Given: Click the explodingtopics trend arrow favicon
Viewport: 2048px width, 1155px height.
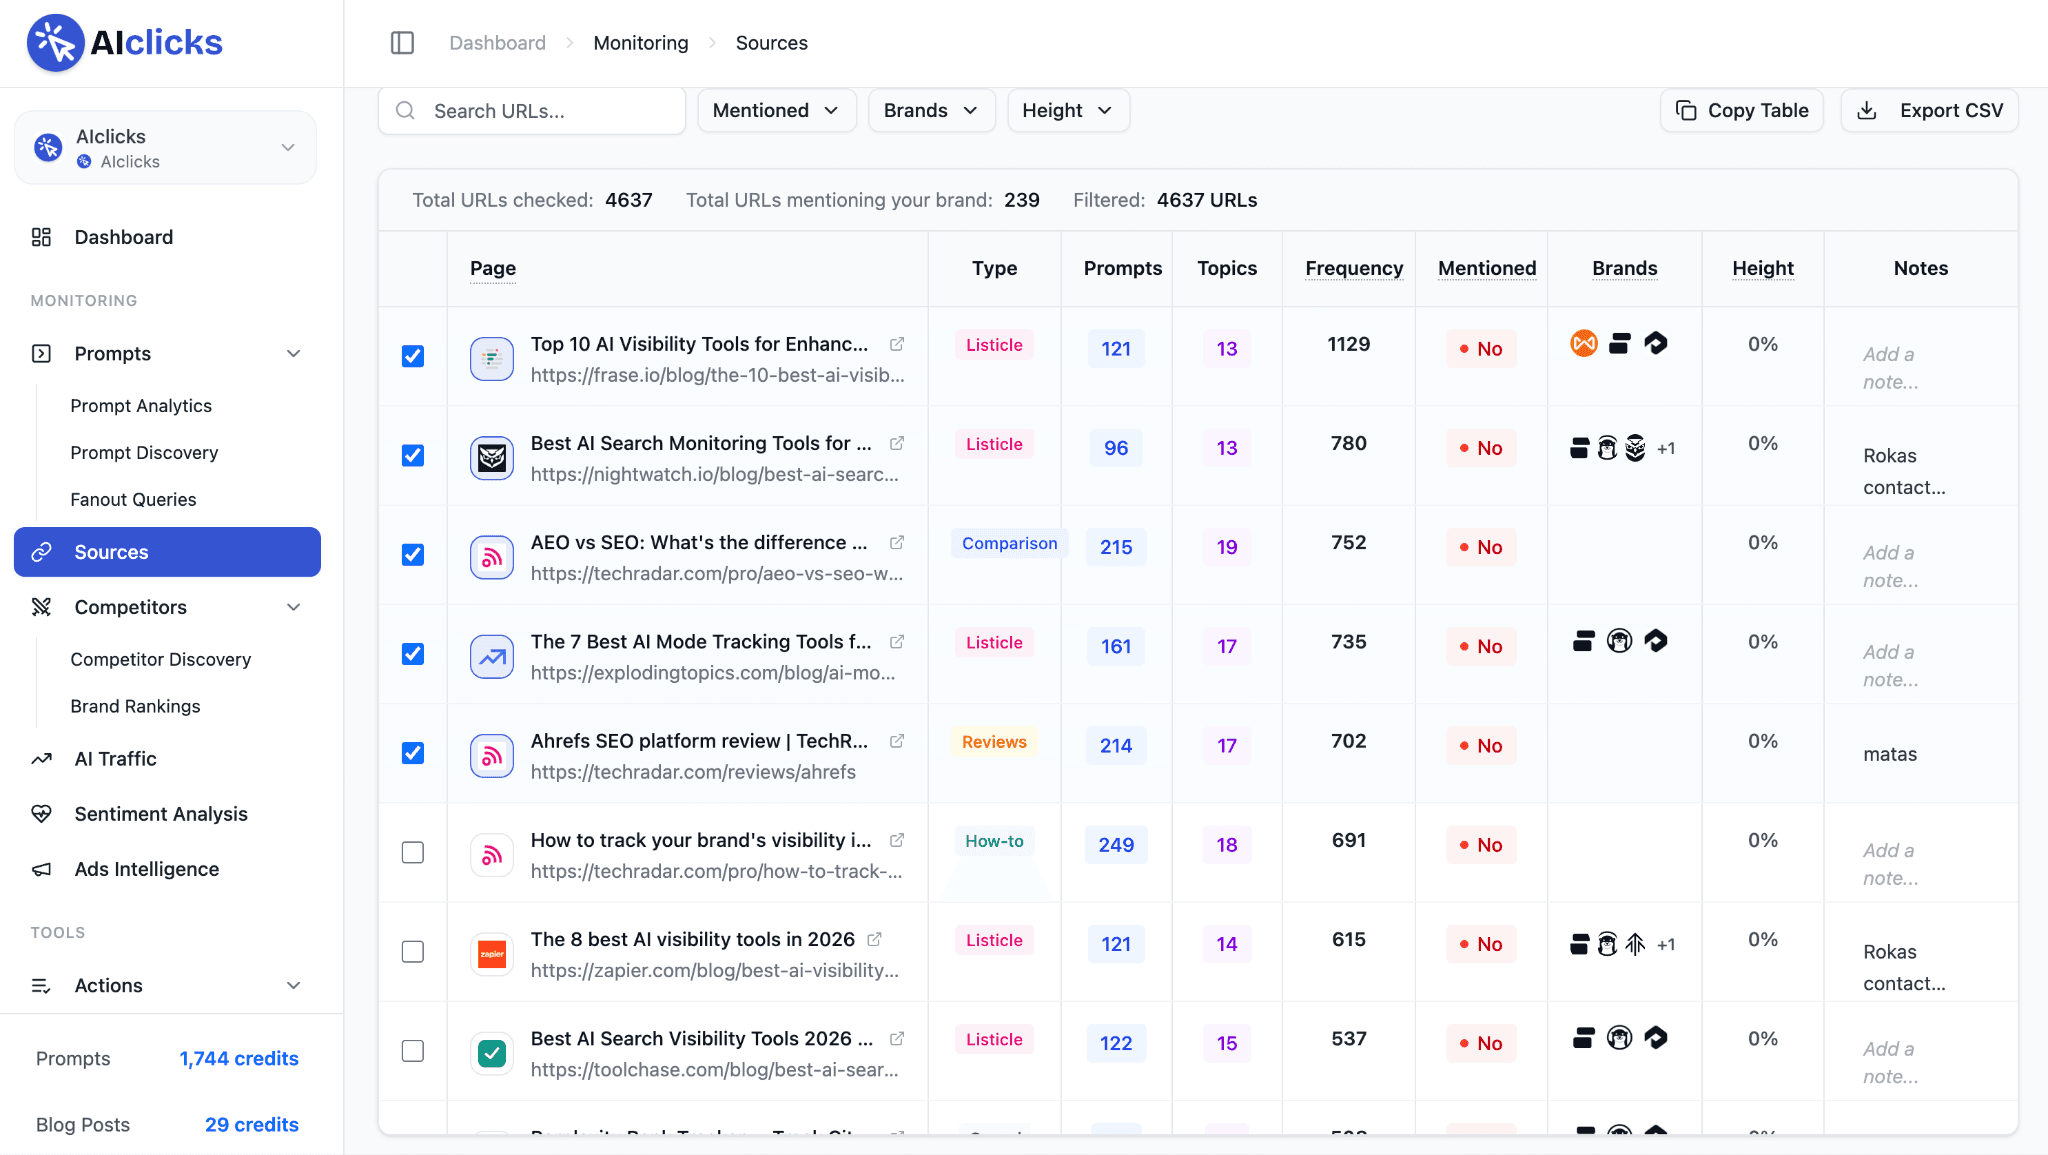Looking at the screenshot, I should (x=492, y=657).
